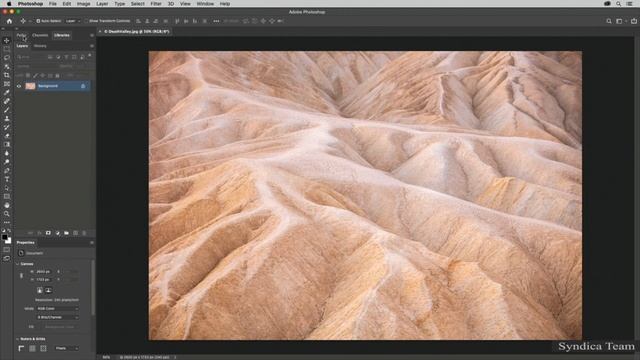The width and height of the screenshot is (640, 360).
Task: Open the Window menu
Action: tap(205, 4)
